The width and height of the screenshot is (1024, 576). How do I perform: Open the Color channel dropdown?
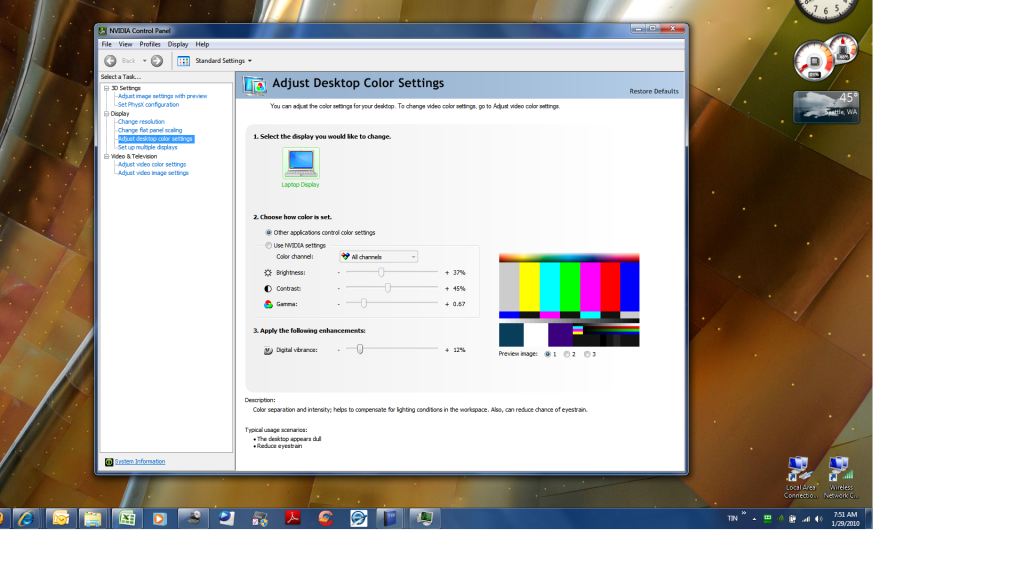tap(378, 257)
